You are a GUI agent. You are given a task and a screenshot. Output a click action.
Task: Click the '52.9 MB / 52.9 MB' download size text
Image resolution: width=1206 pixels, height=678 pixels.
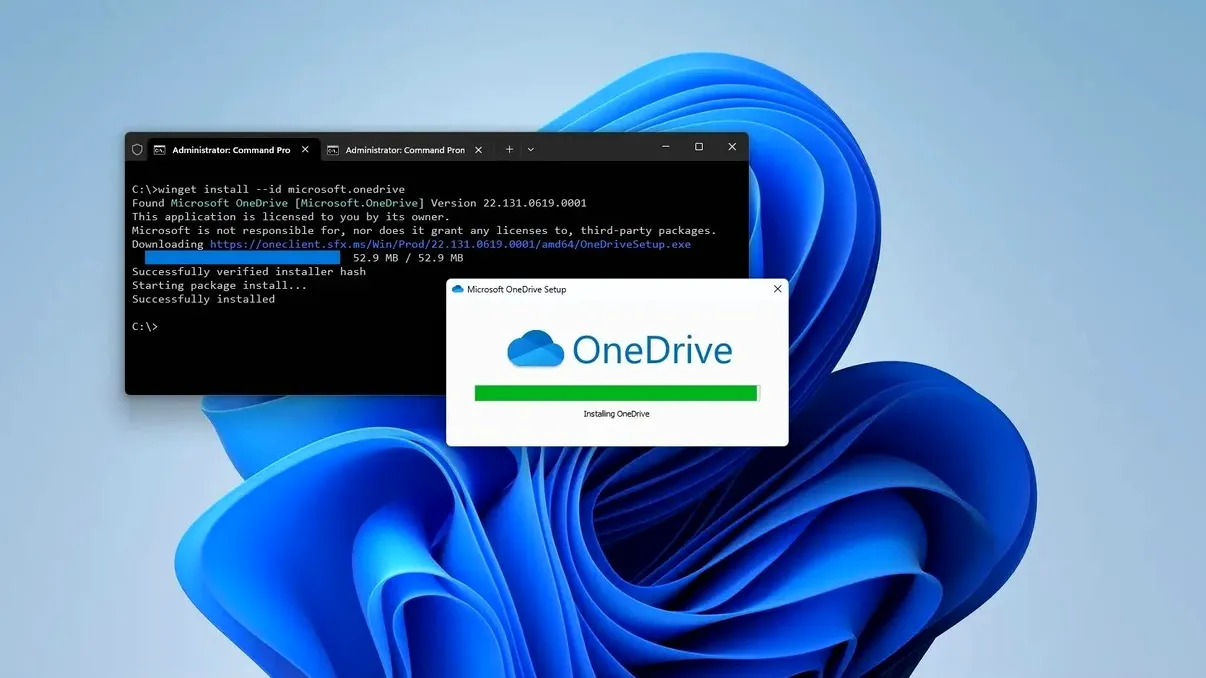(408, 258)
